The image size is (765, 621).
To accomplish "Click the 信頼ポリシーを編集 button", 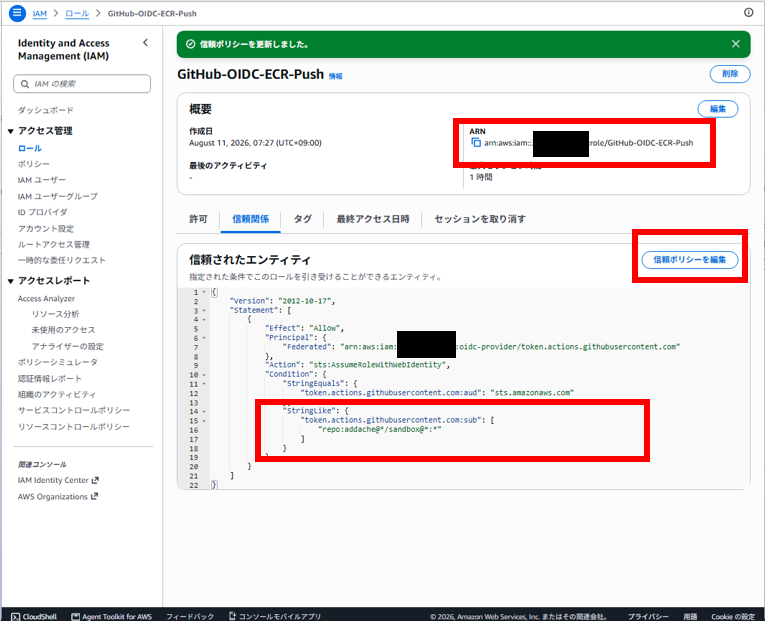I will (689, 260).
